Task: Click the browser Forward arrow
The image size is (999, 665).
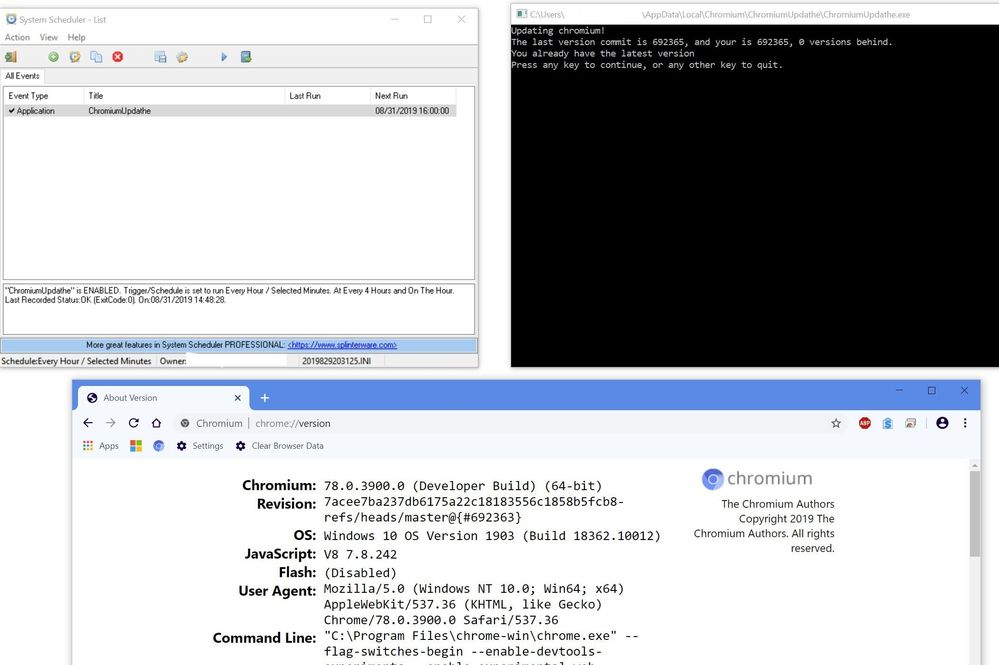Action: point(111,423)
